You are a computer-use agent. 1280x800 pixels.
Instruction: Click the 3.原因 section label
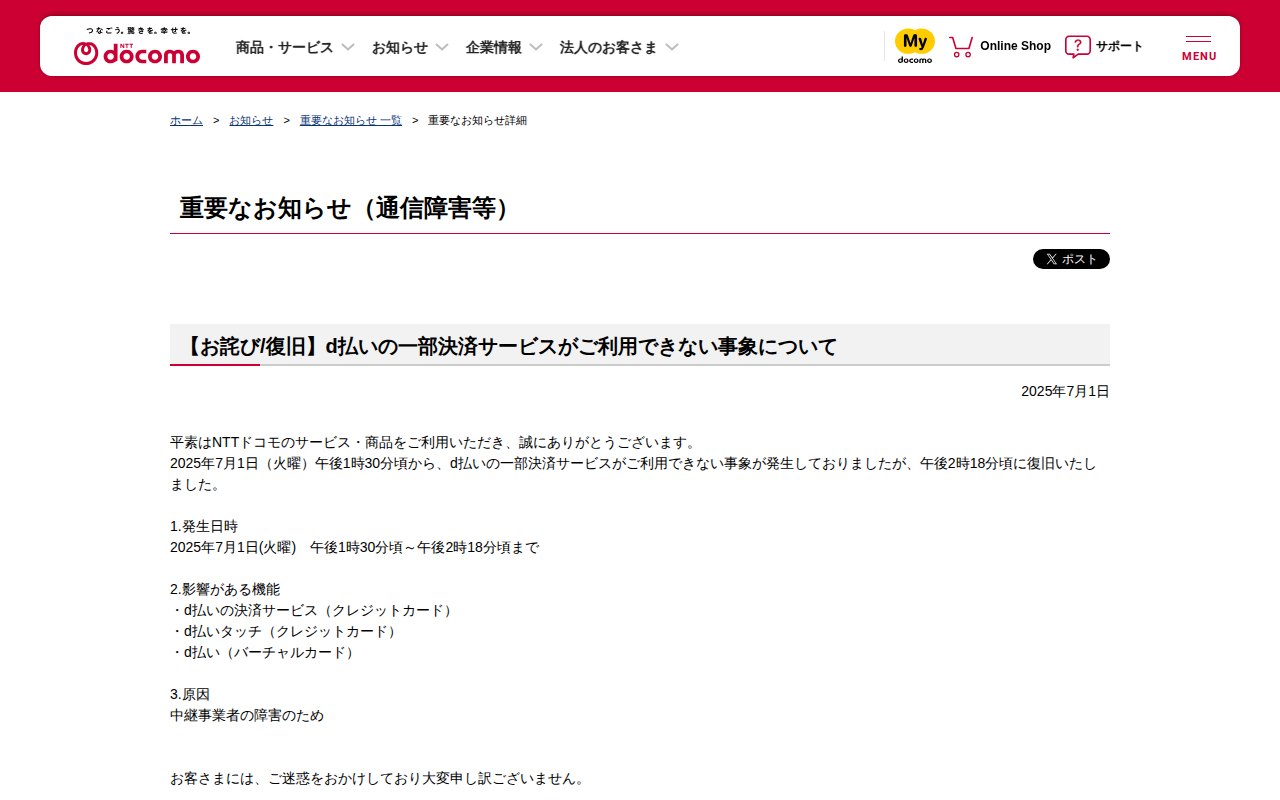coord(190,694)
